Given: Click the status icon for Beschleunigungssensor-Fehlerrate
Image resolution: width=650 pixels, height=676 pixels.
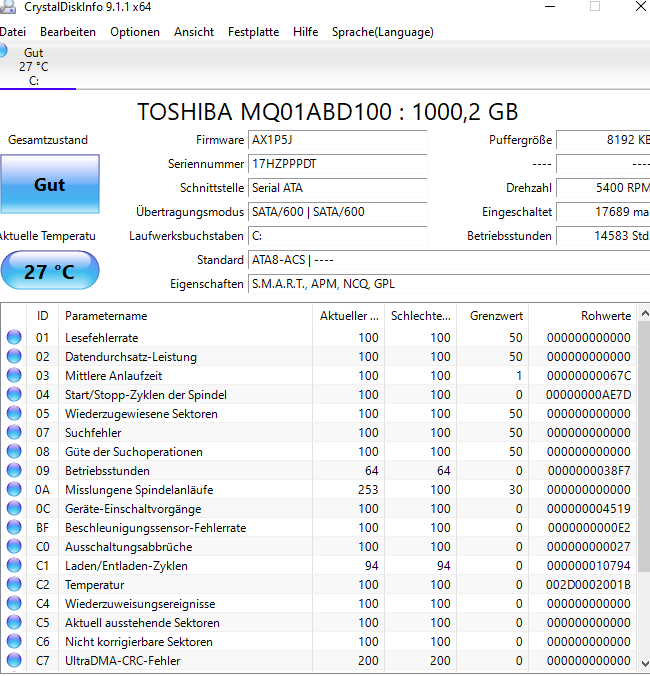Looking at the screenshot, I should (14, 527).
